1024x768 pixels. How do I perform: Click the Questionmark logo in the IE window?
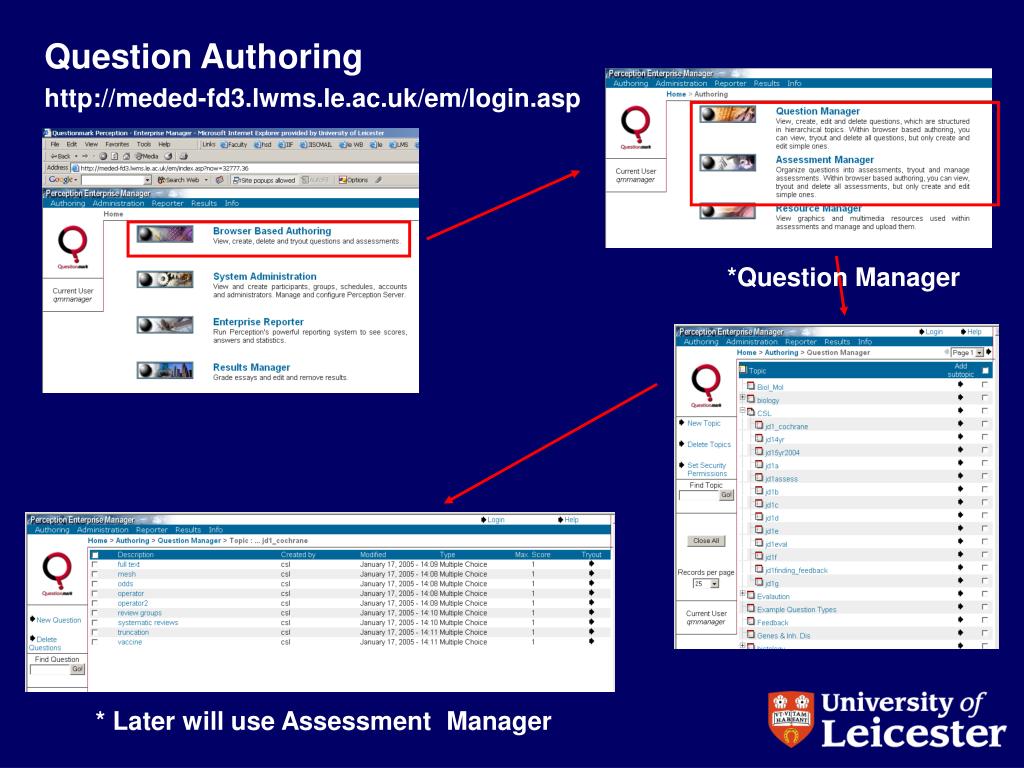pos(72,246)
